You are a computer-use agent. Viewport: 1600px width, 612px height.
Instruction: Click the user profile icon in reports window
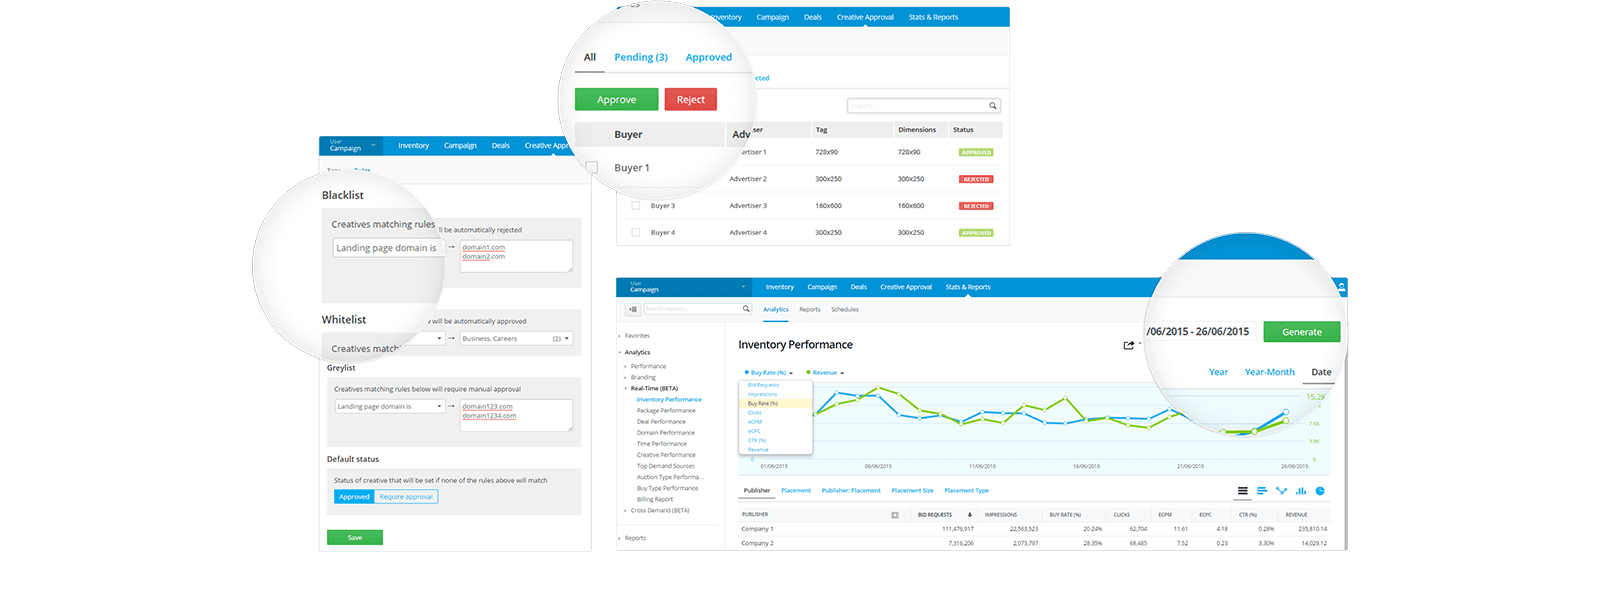(x=1341, y=287)
